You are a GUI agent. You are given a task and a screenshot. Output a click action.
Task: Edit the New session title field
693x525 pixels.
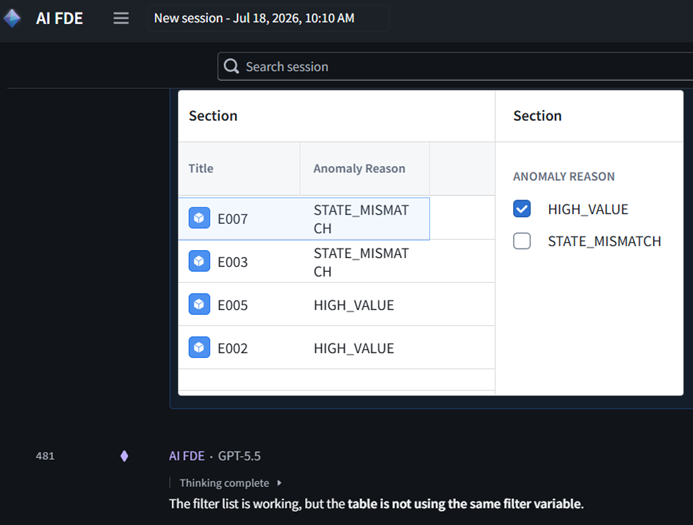click(x=268, y=18)
